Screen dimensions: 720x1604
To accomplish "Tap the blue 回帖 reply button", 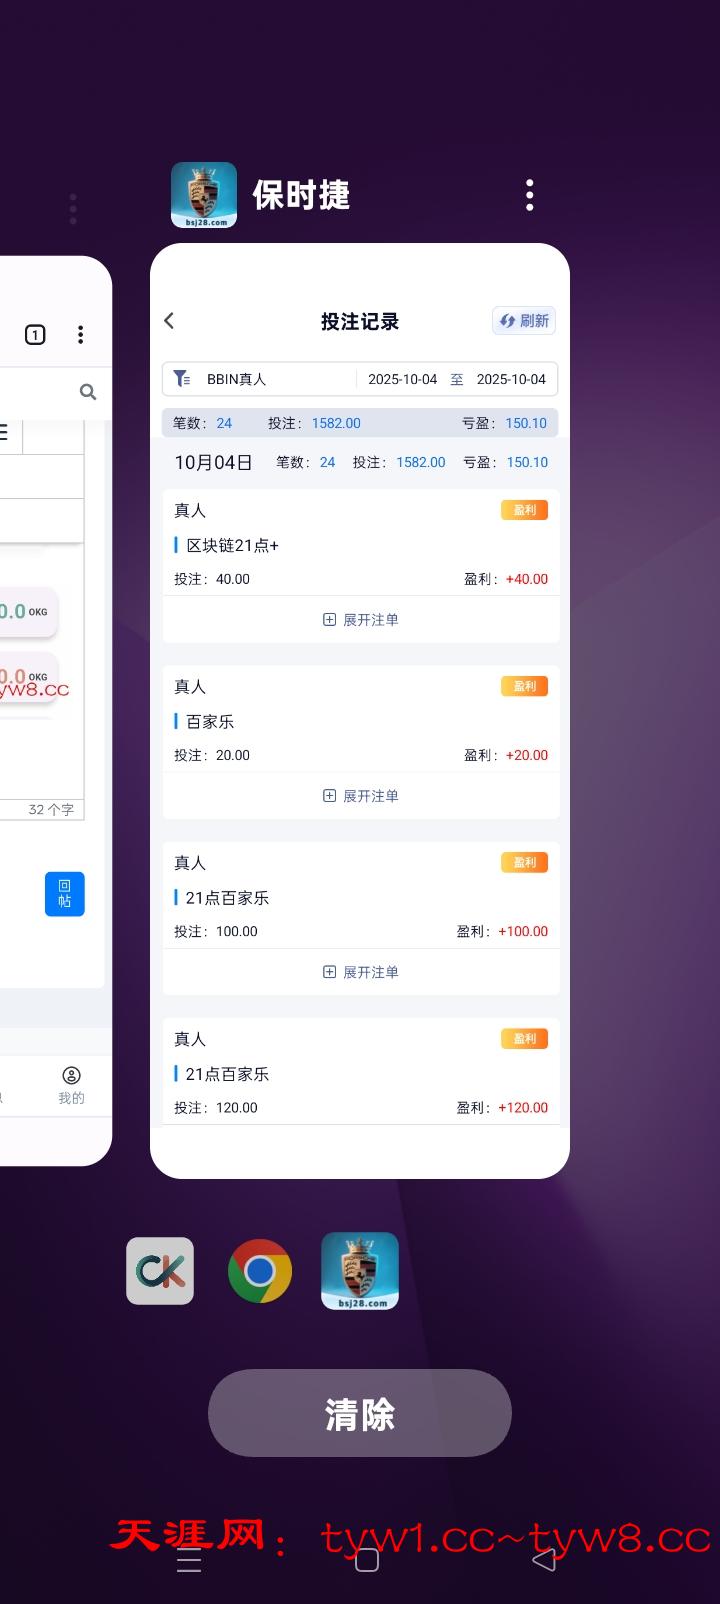I will [65, 894].
